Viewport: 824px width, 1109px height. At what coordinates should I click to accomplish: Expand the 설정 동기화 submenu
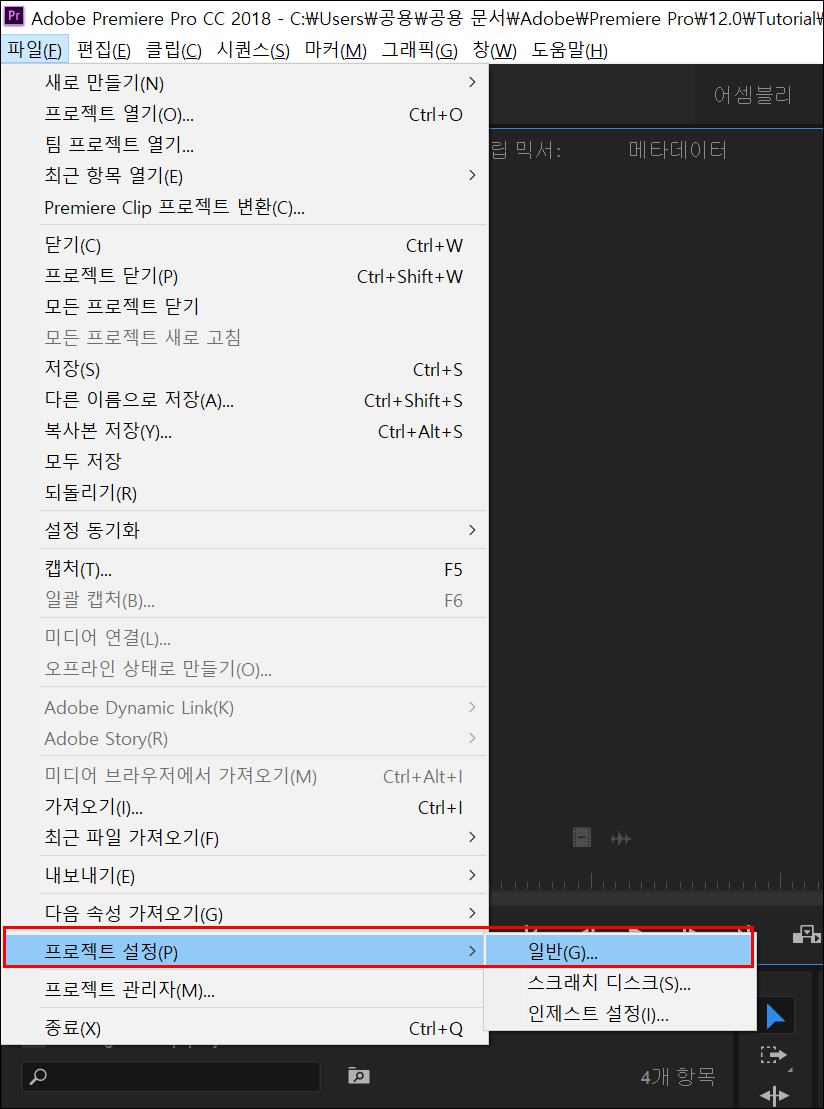point(245,530)
